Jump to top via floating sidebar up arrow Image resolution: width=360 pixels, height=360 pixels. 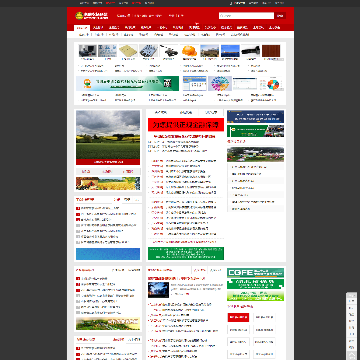tap(352, 355)
